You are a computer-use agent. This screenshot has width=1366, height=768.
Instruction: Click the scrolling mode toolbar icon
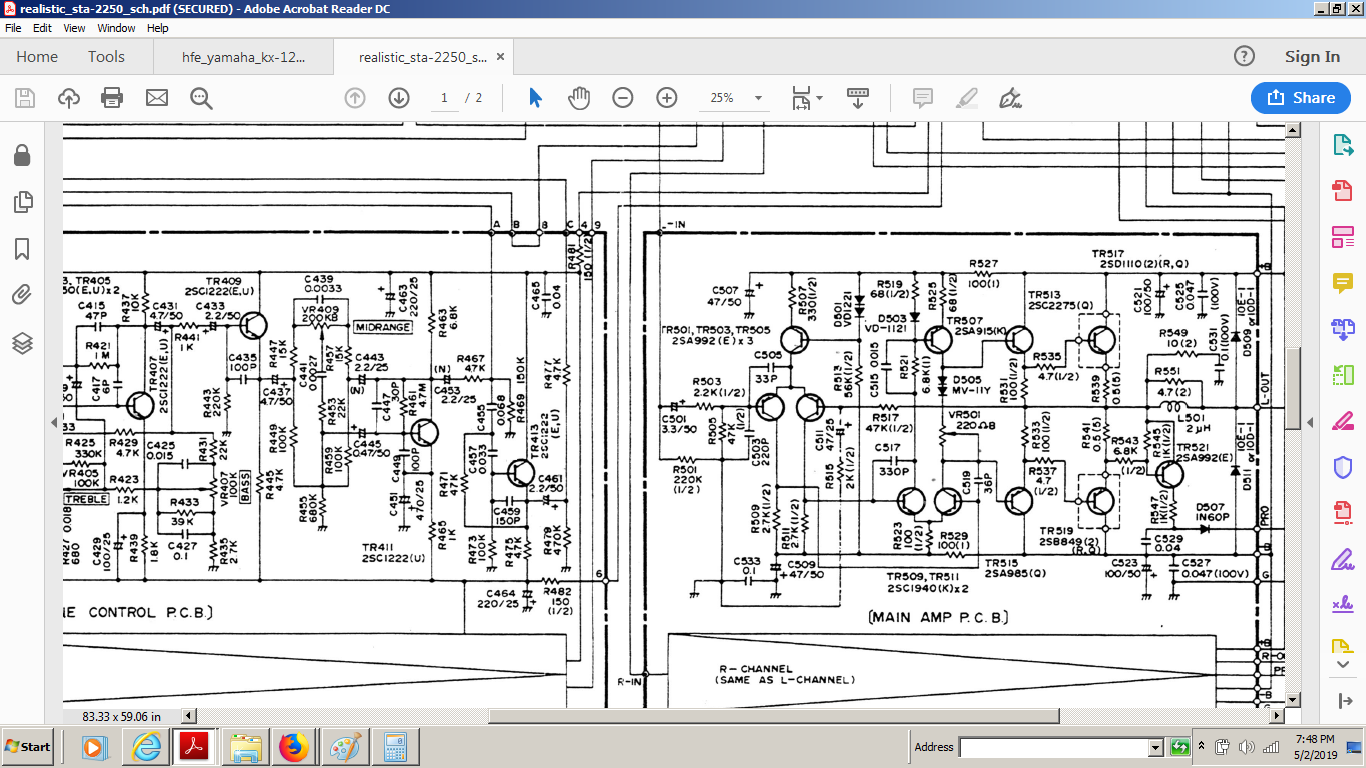tap(858, 98)
